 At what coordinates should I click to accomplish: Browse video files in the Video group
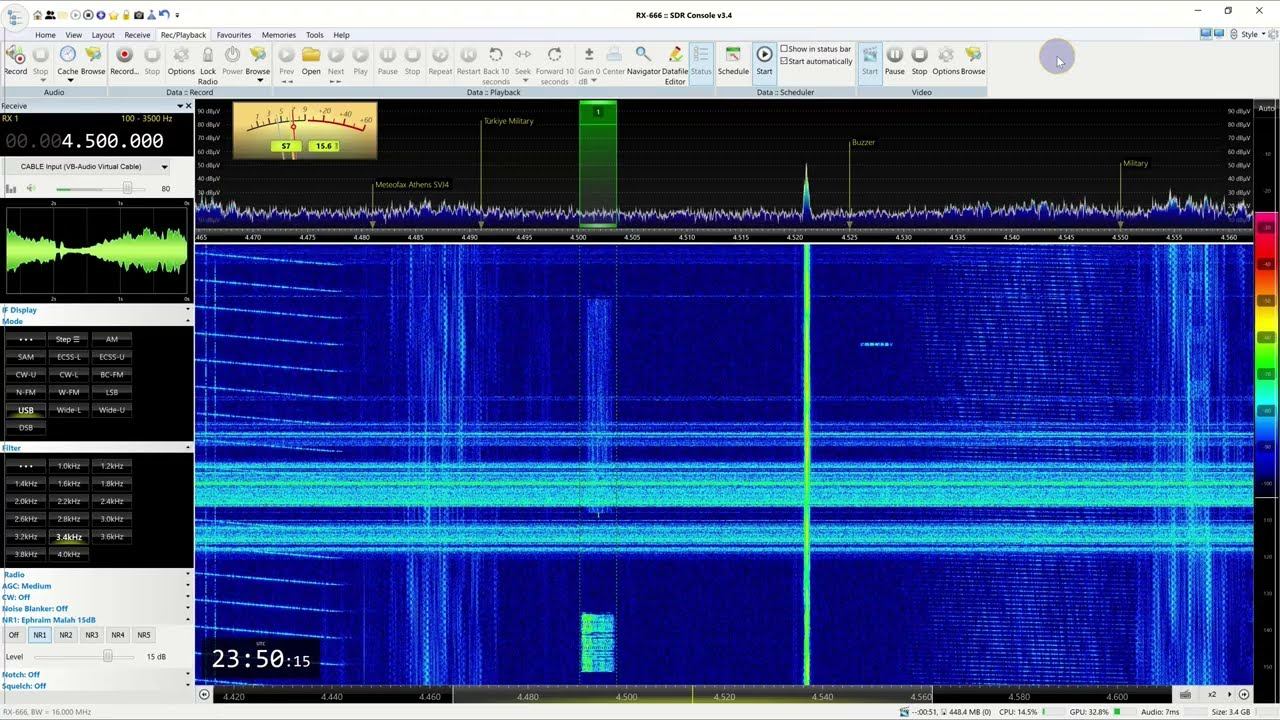click(973, 59)
